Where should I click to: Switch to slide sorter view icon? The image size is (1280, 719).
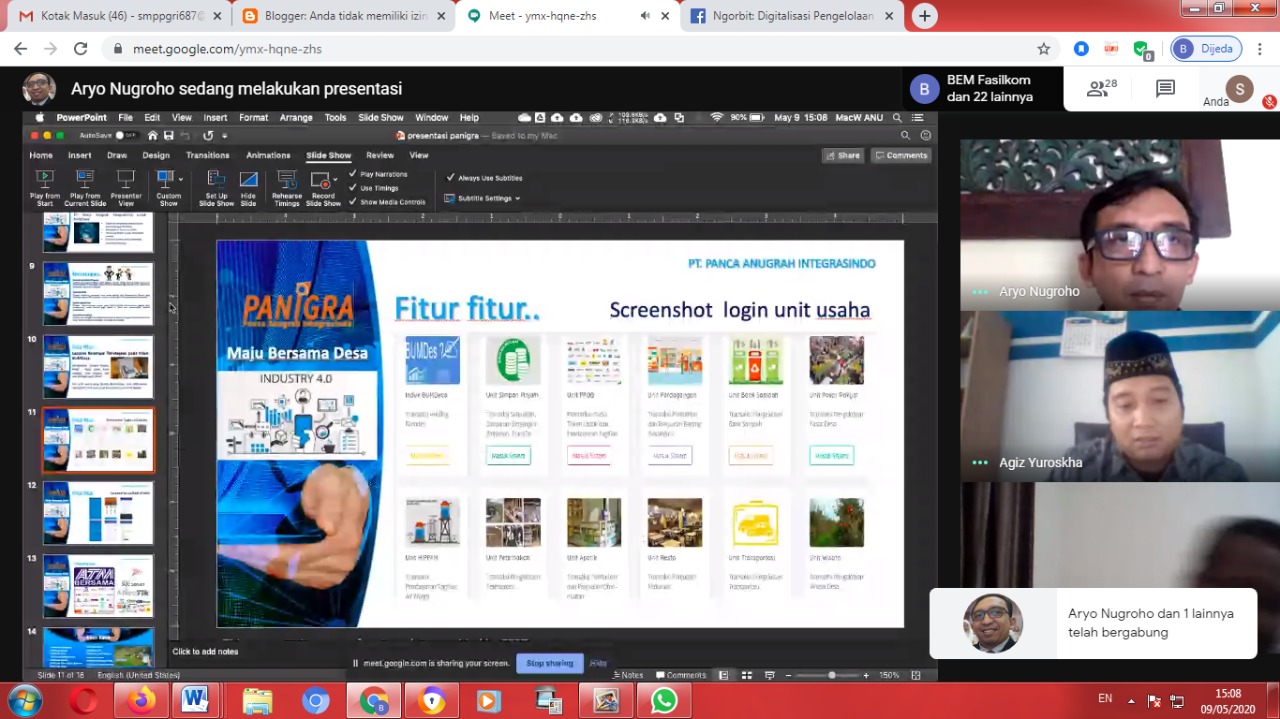pyautogui.click(x=747, y=675)
